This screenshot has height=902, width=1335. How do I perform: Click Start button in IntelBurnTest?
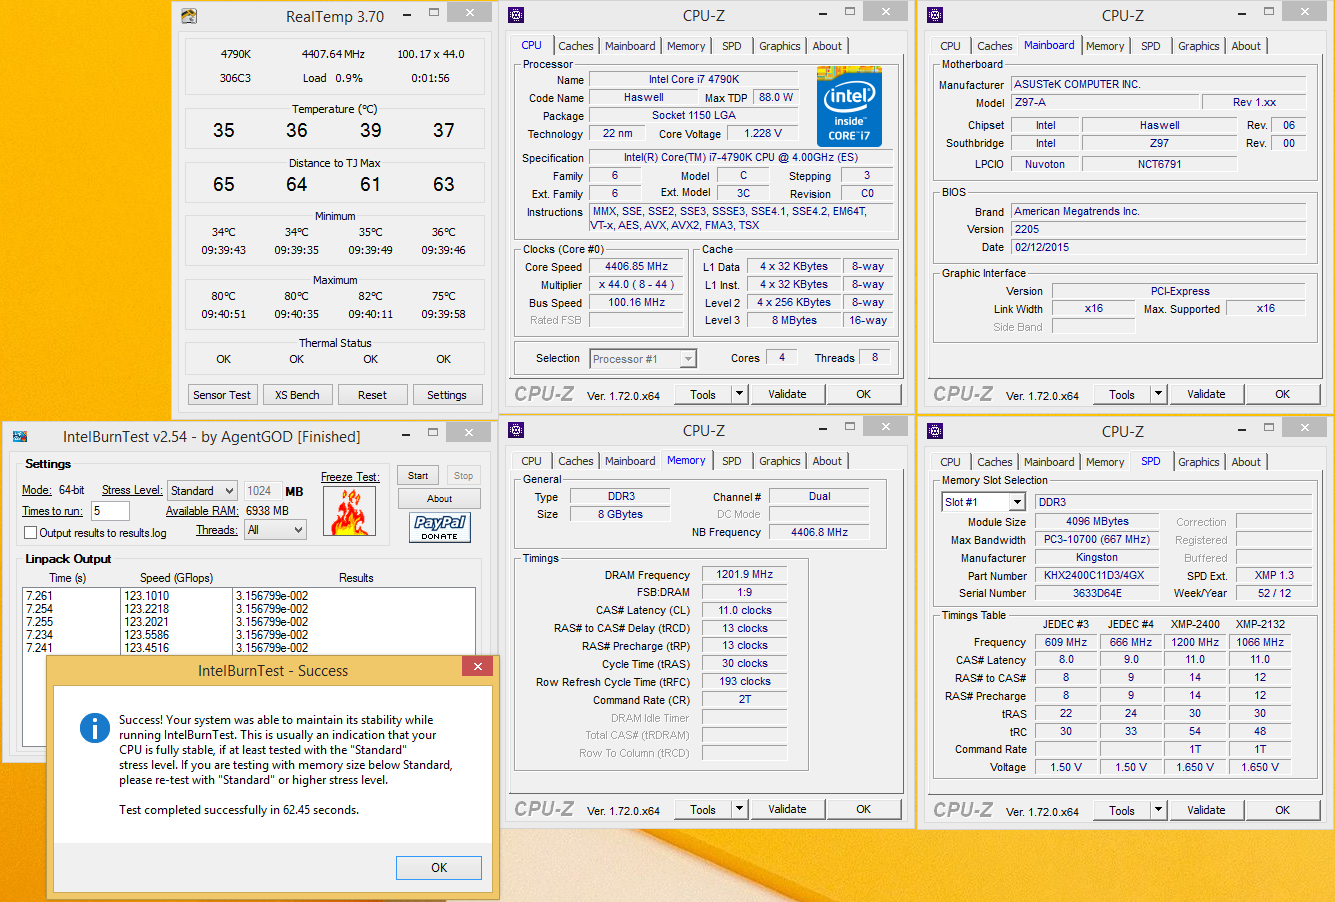pos(418,476)
